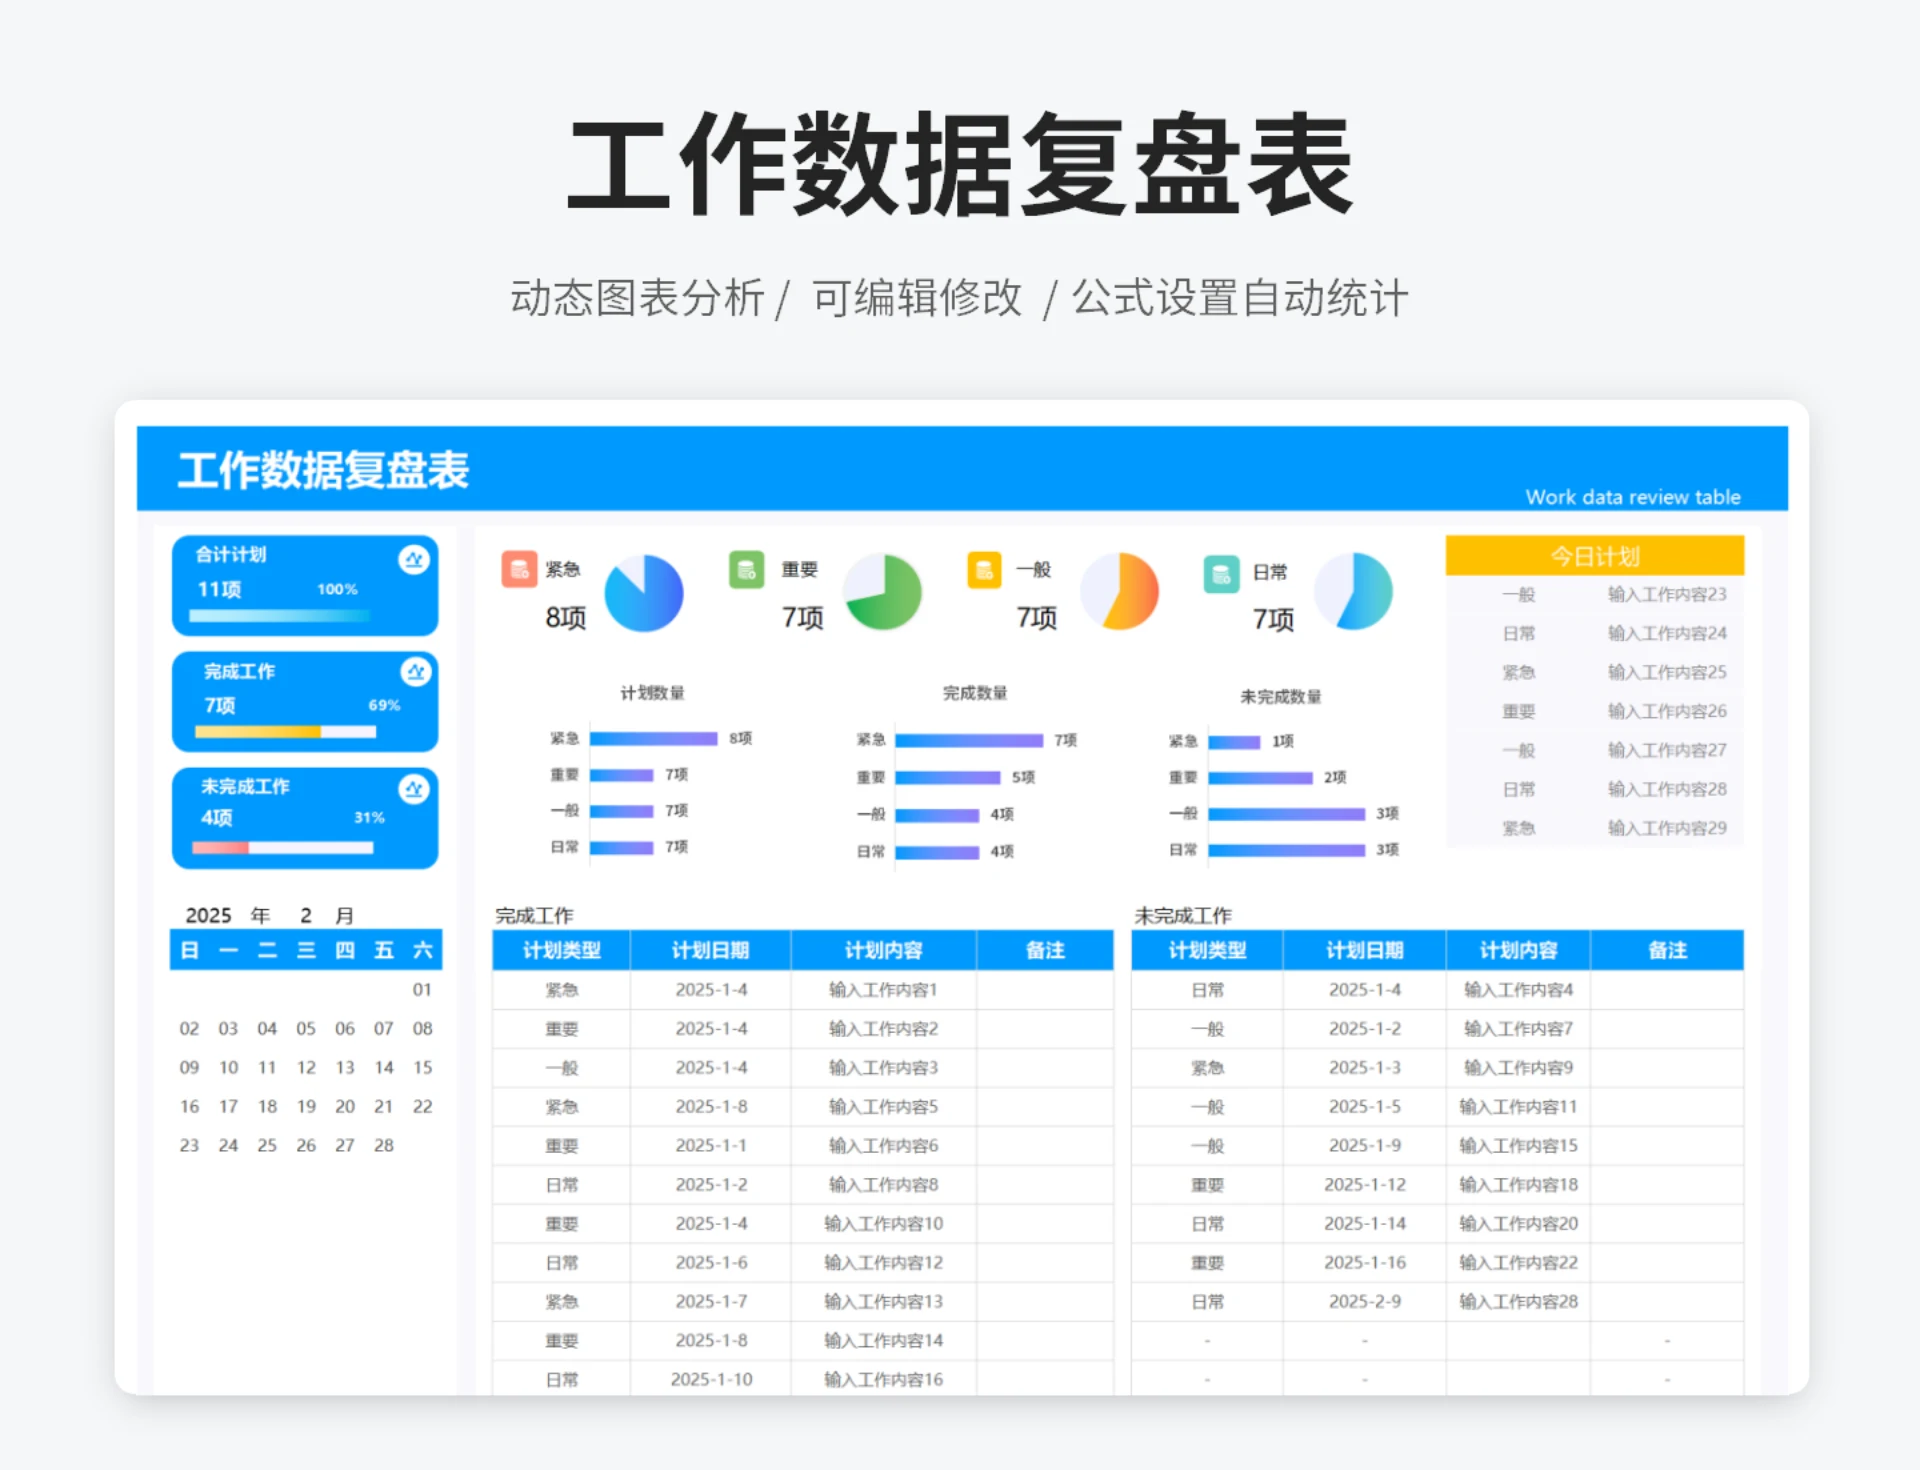Click the 计划类型 header of 未完成工作 table
The image size is (1920, 1470).
pos(1206,950)
